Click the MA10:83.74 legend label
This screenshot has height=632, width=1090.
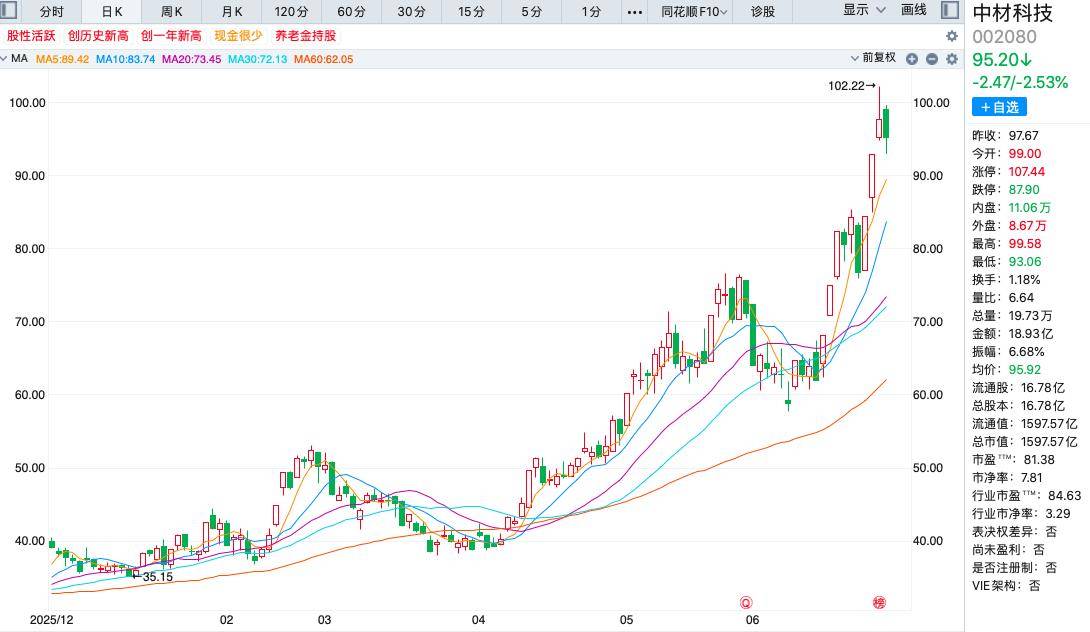125,59
